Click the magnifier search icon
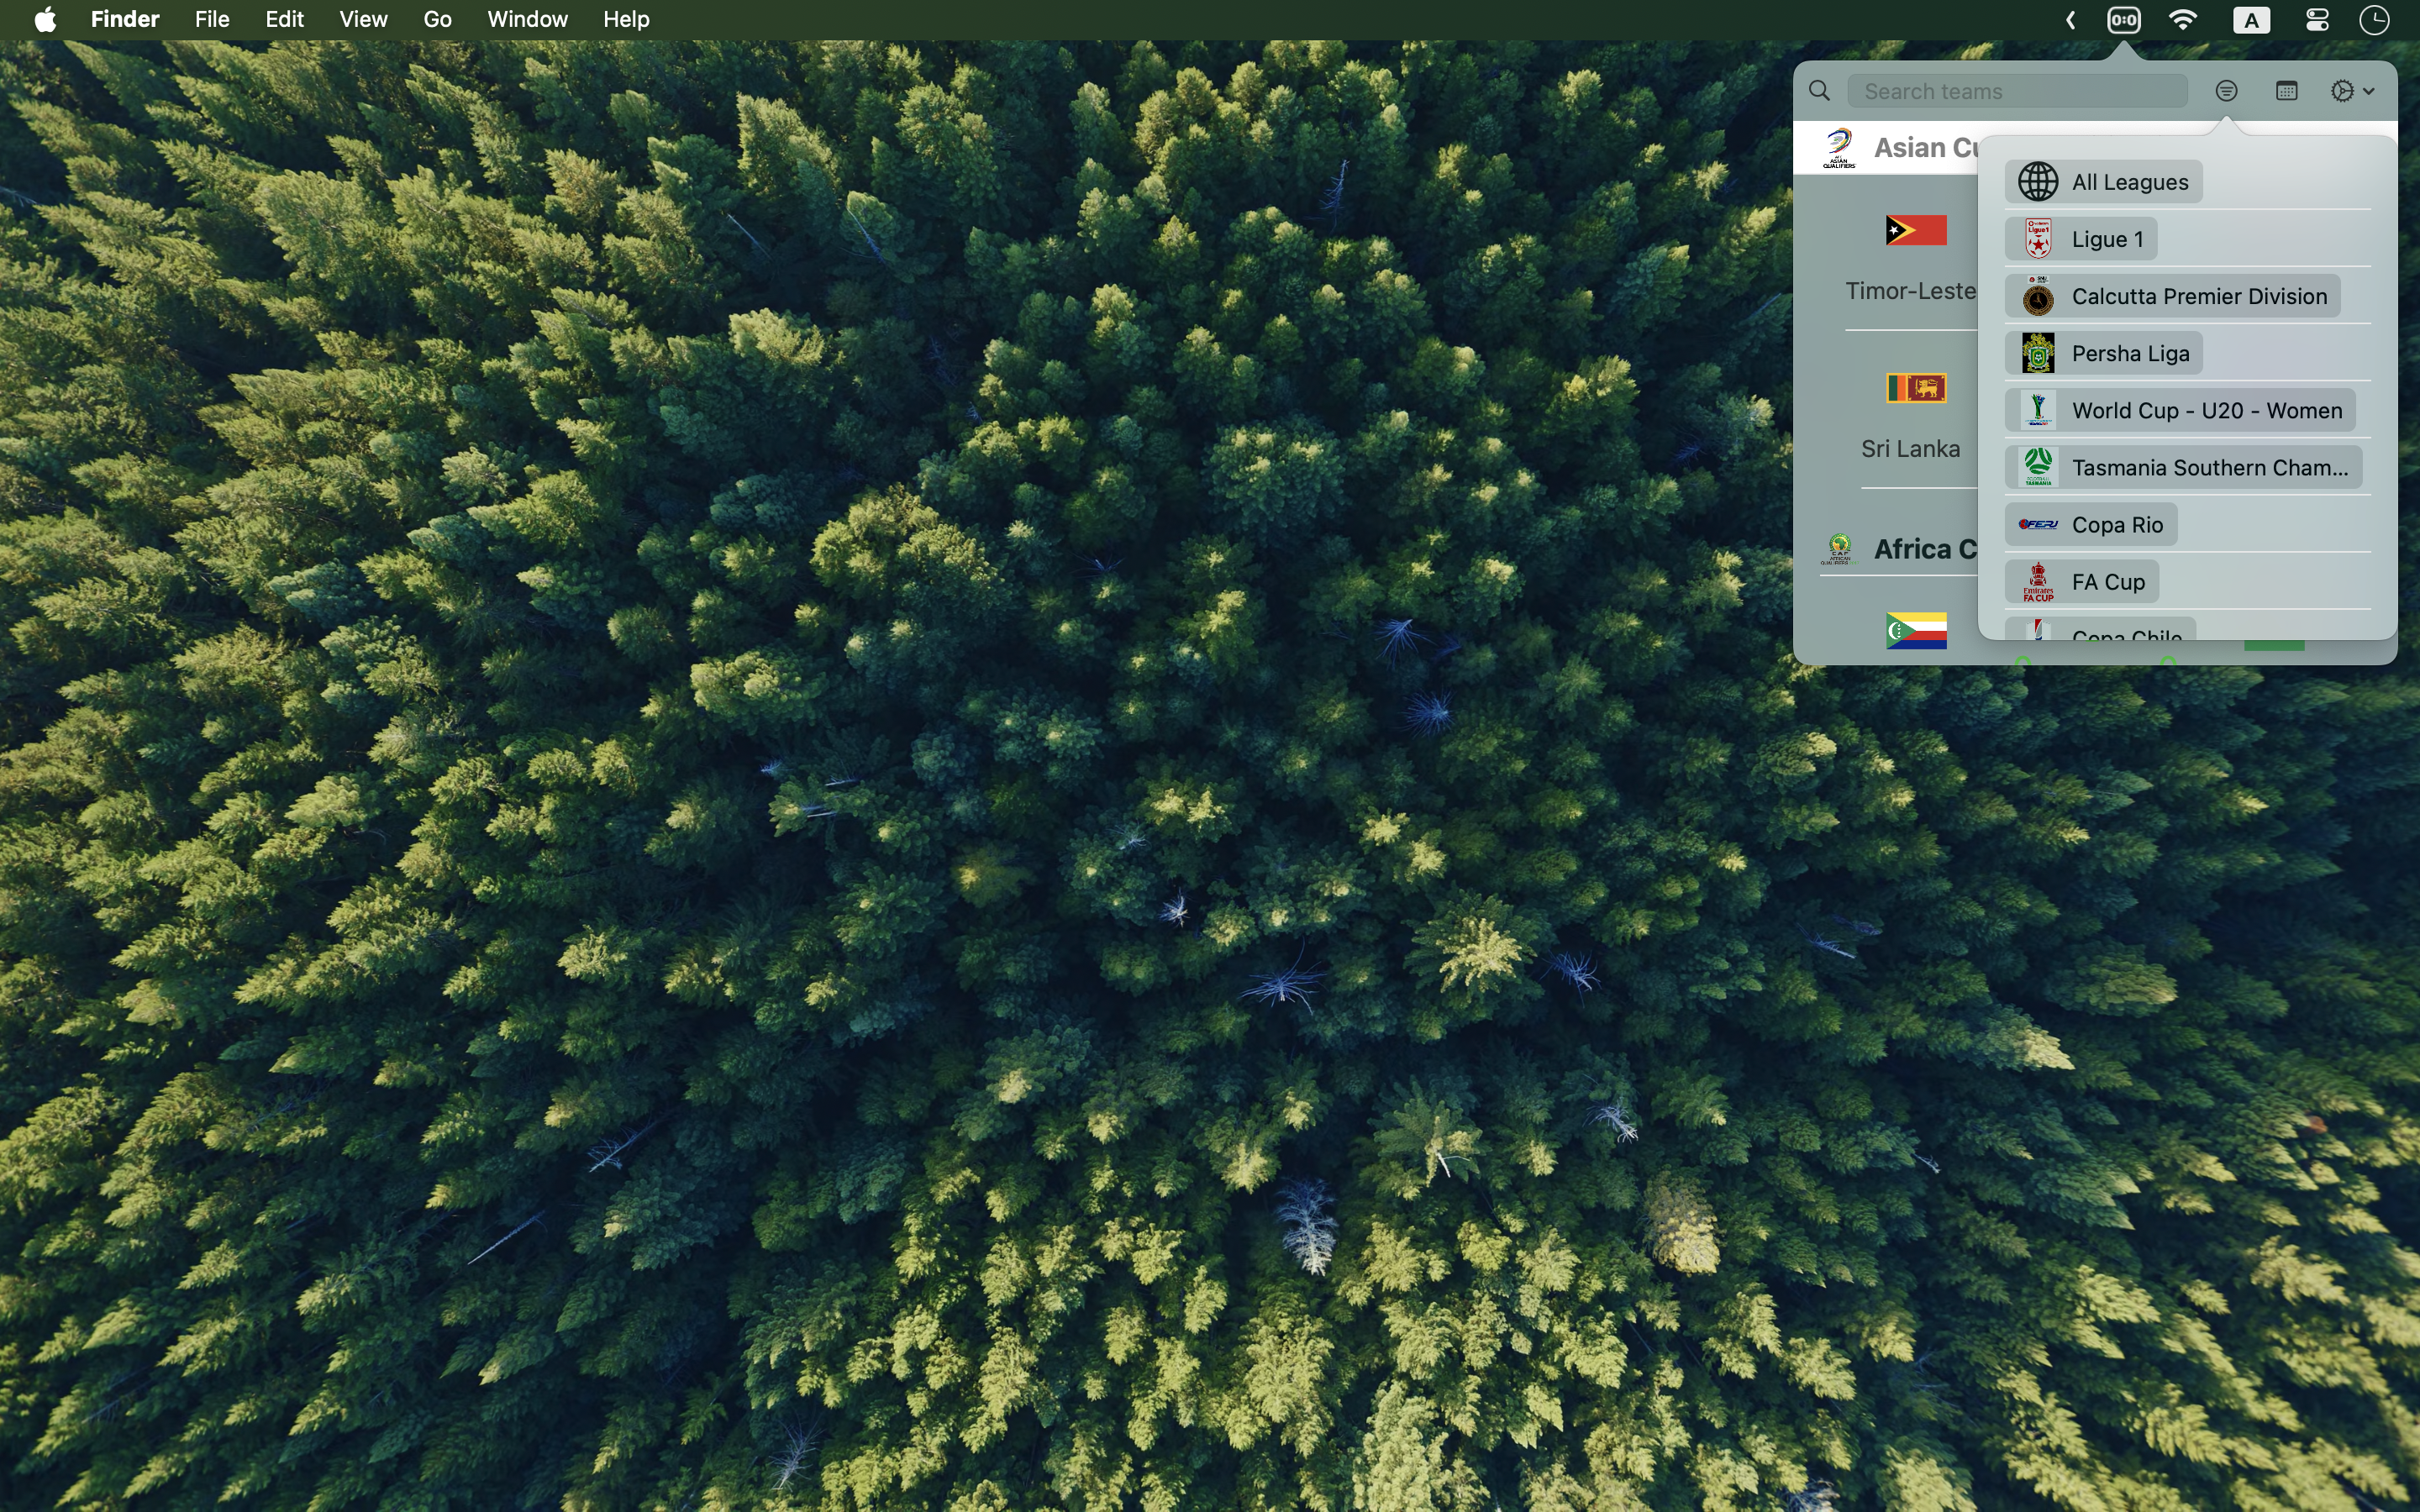 [x=1820, y=91]
